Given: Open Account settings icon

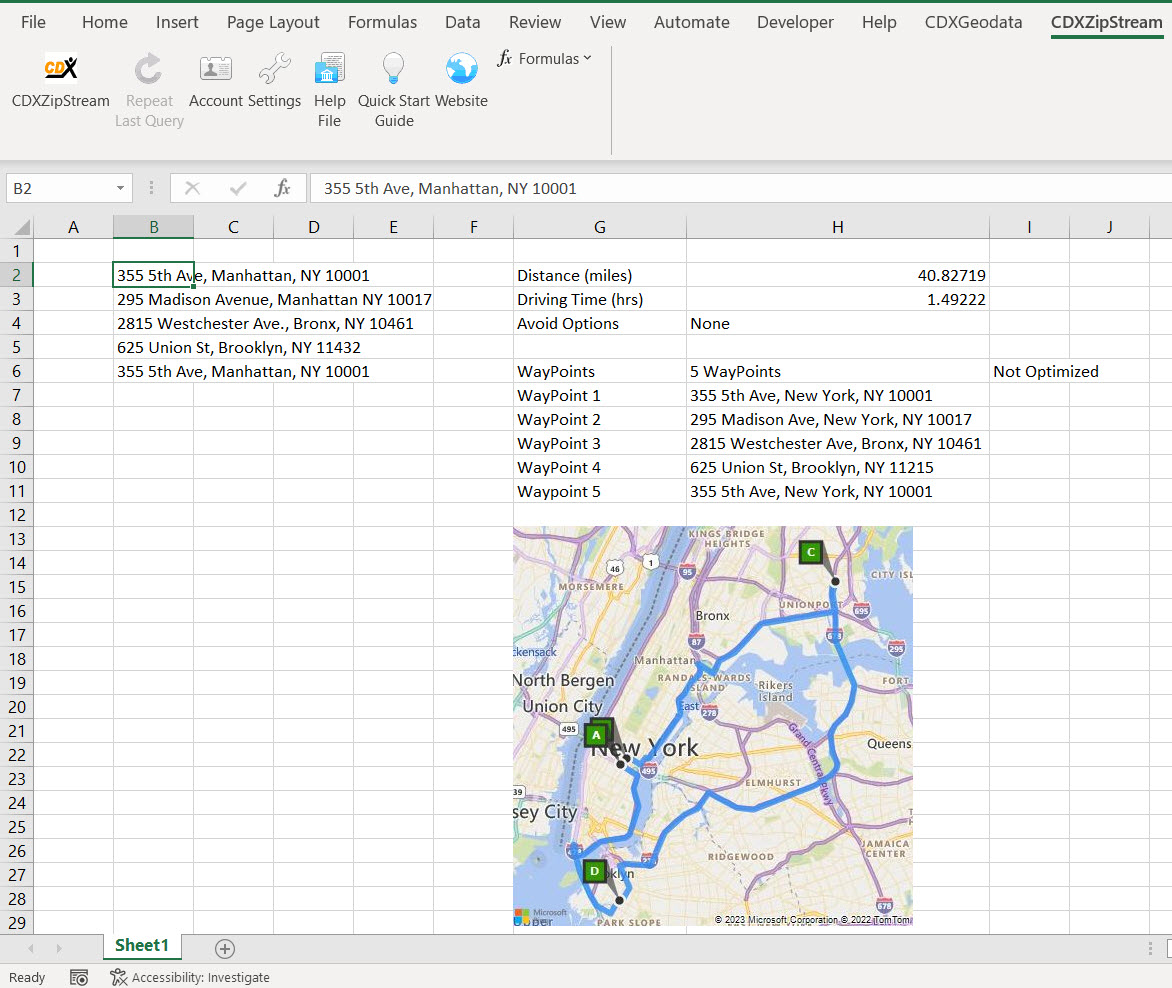Looking at the screenshot, I should pyautogui.click(x=216, y=68).
